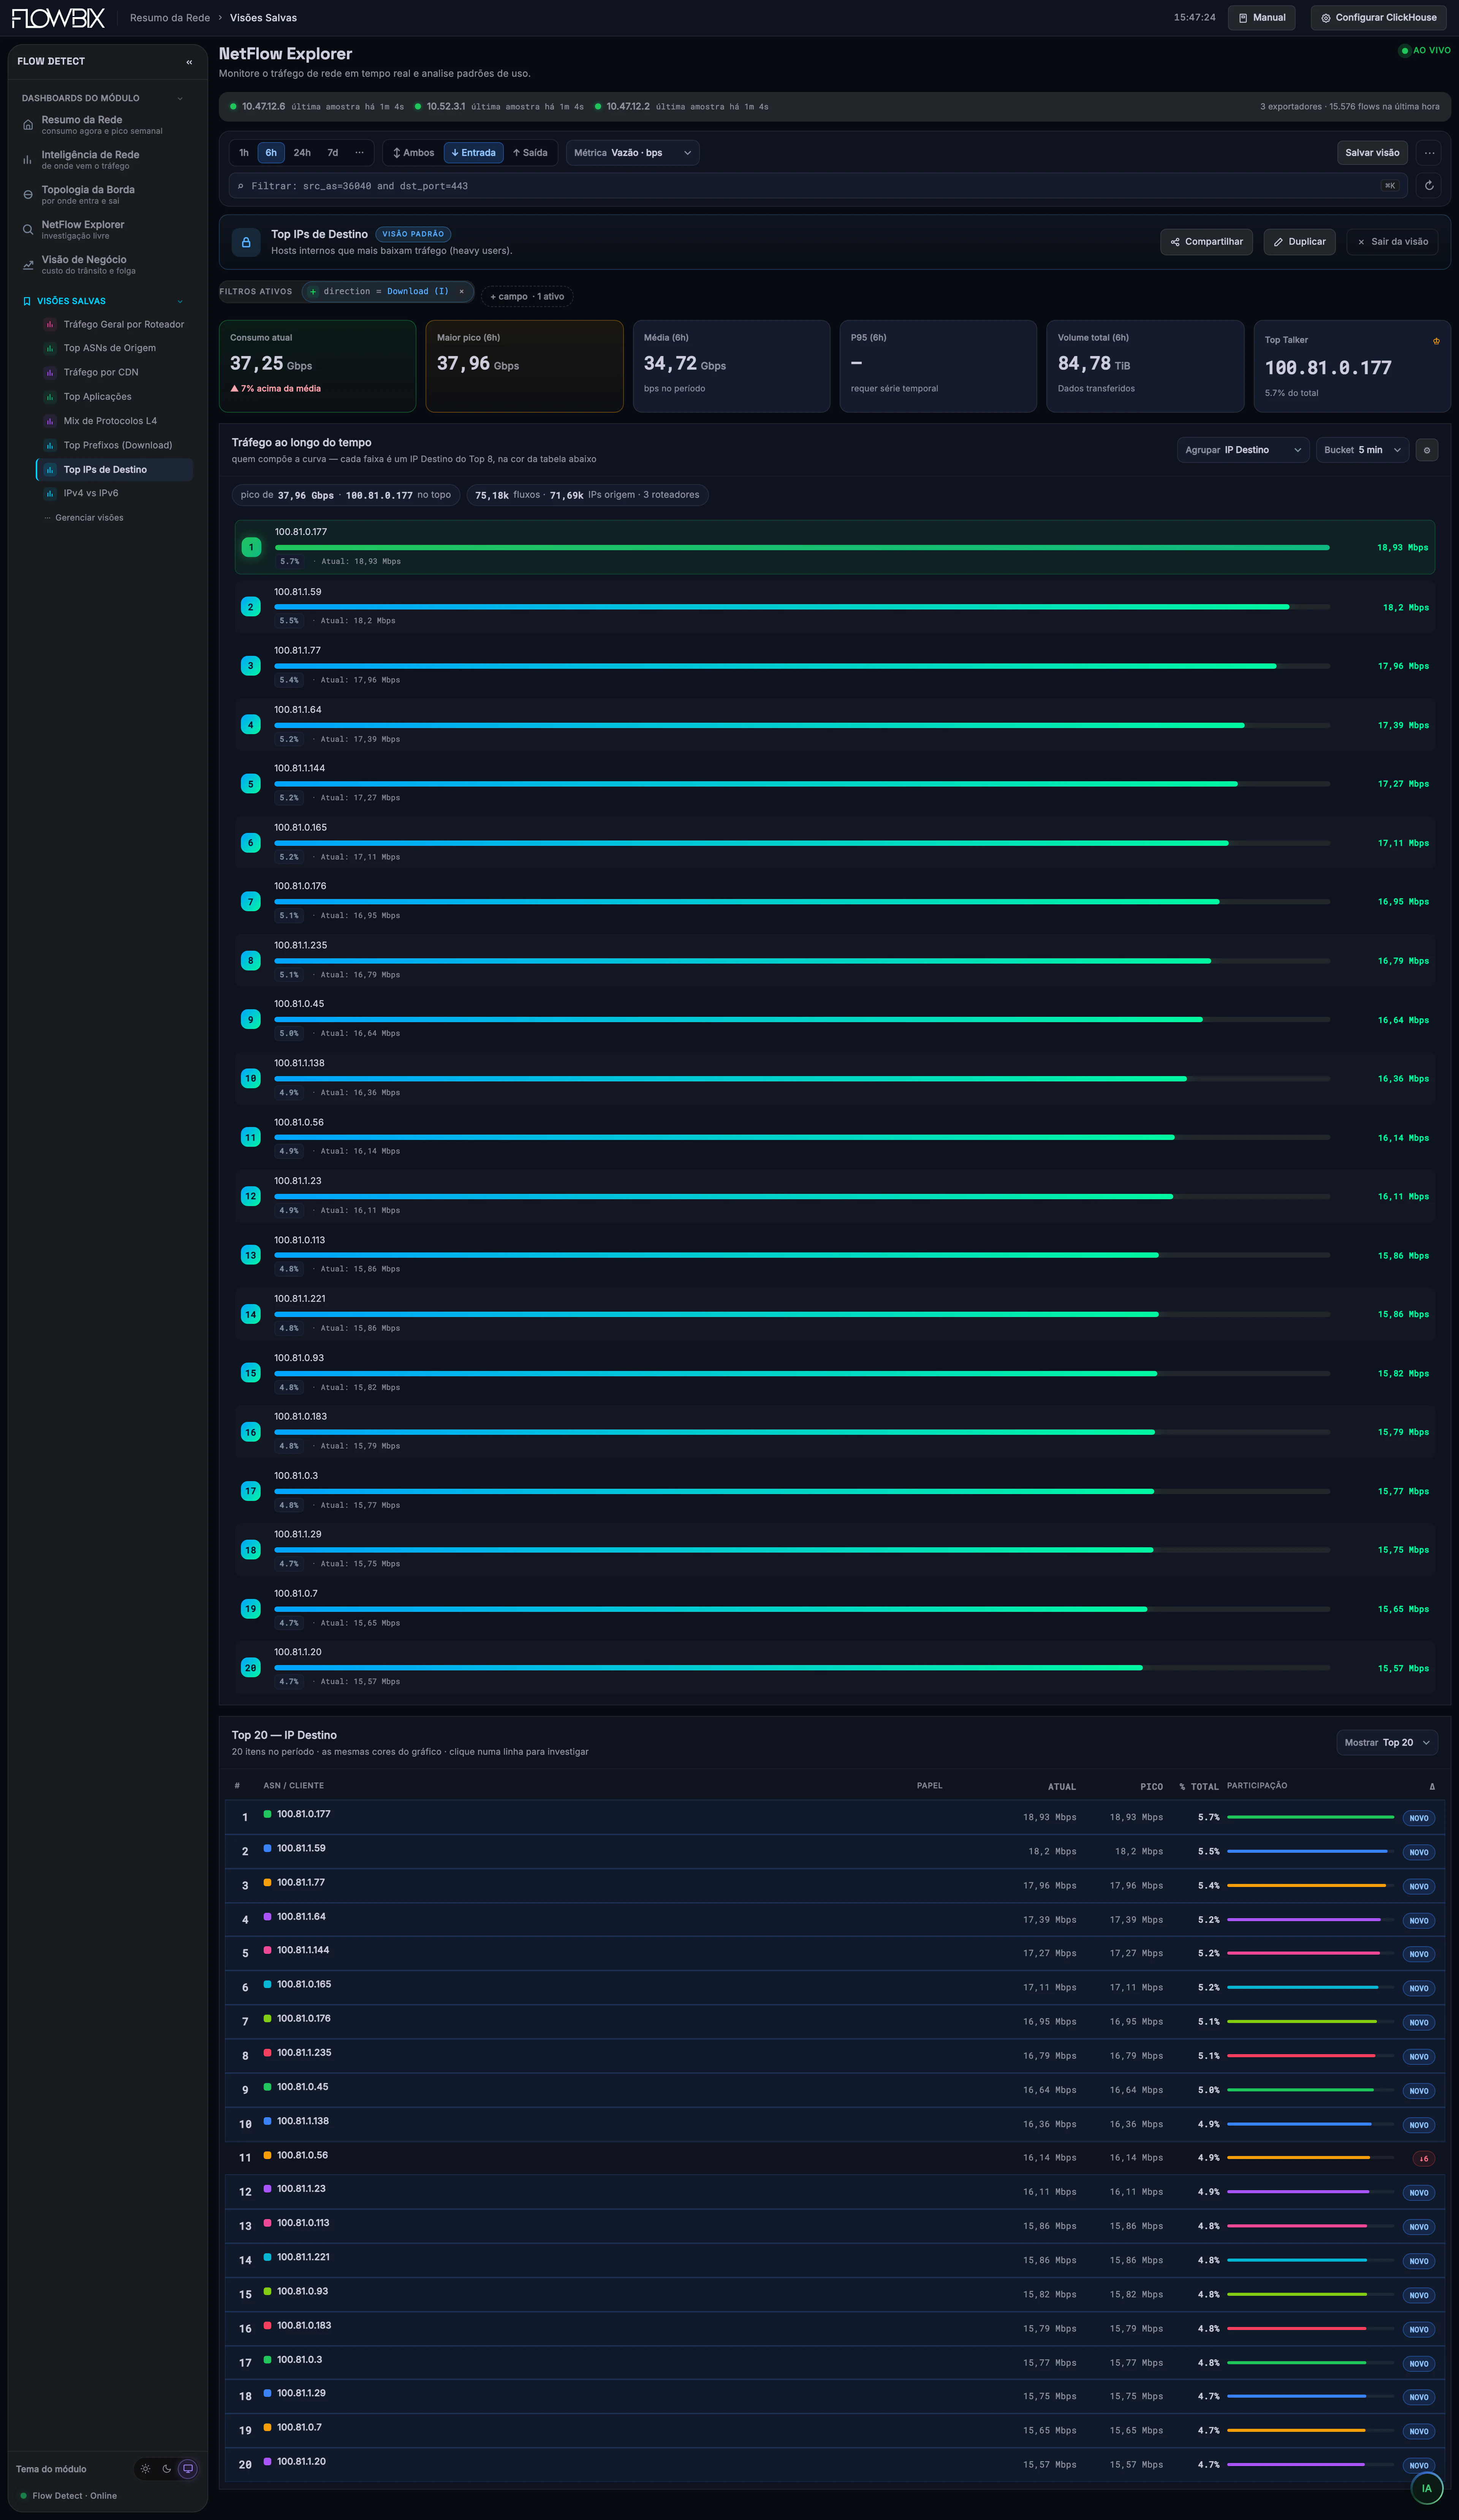Select the 24h time range
This screenshot has width=1459, height=2520.
point(302,153)
